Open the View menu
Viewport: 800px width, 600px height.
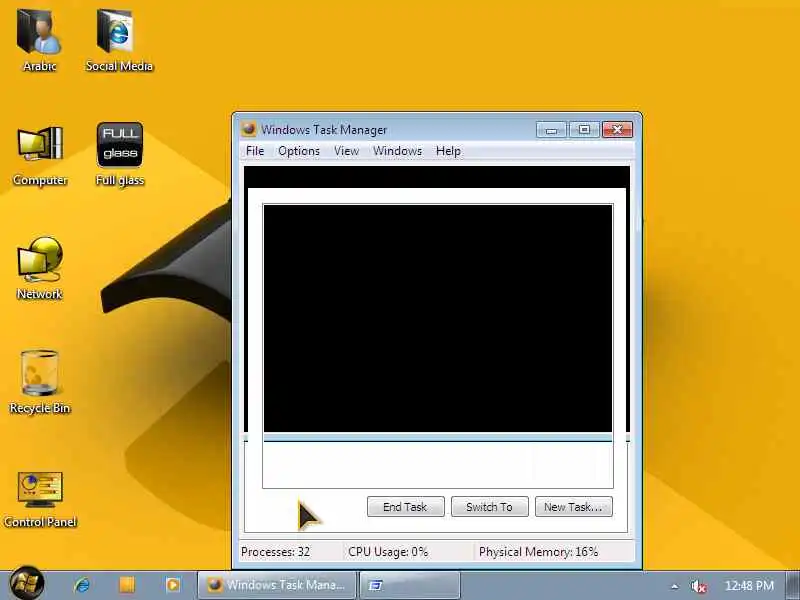pos(346,151)
